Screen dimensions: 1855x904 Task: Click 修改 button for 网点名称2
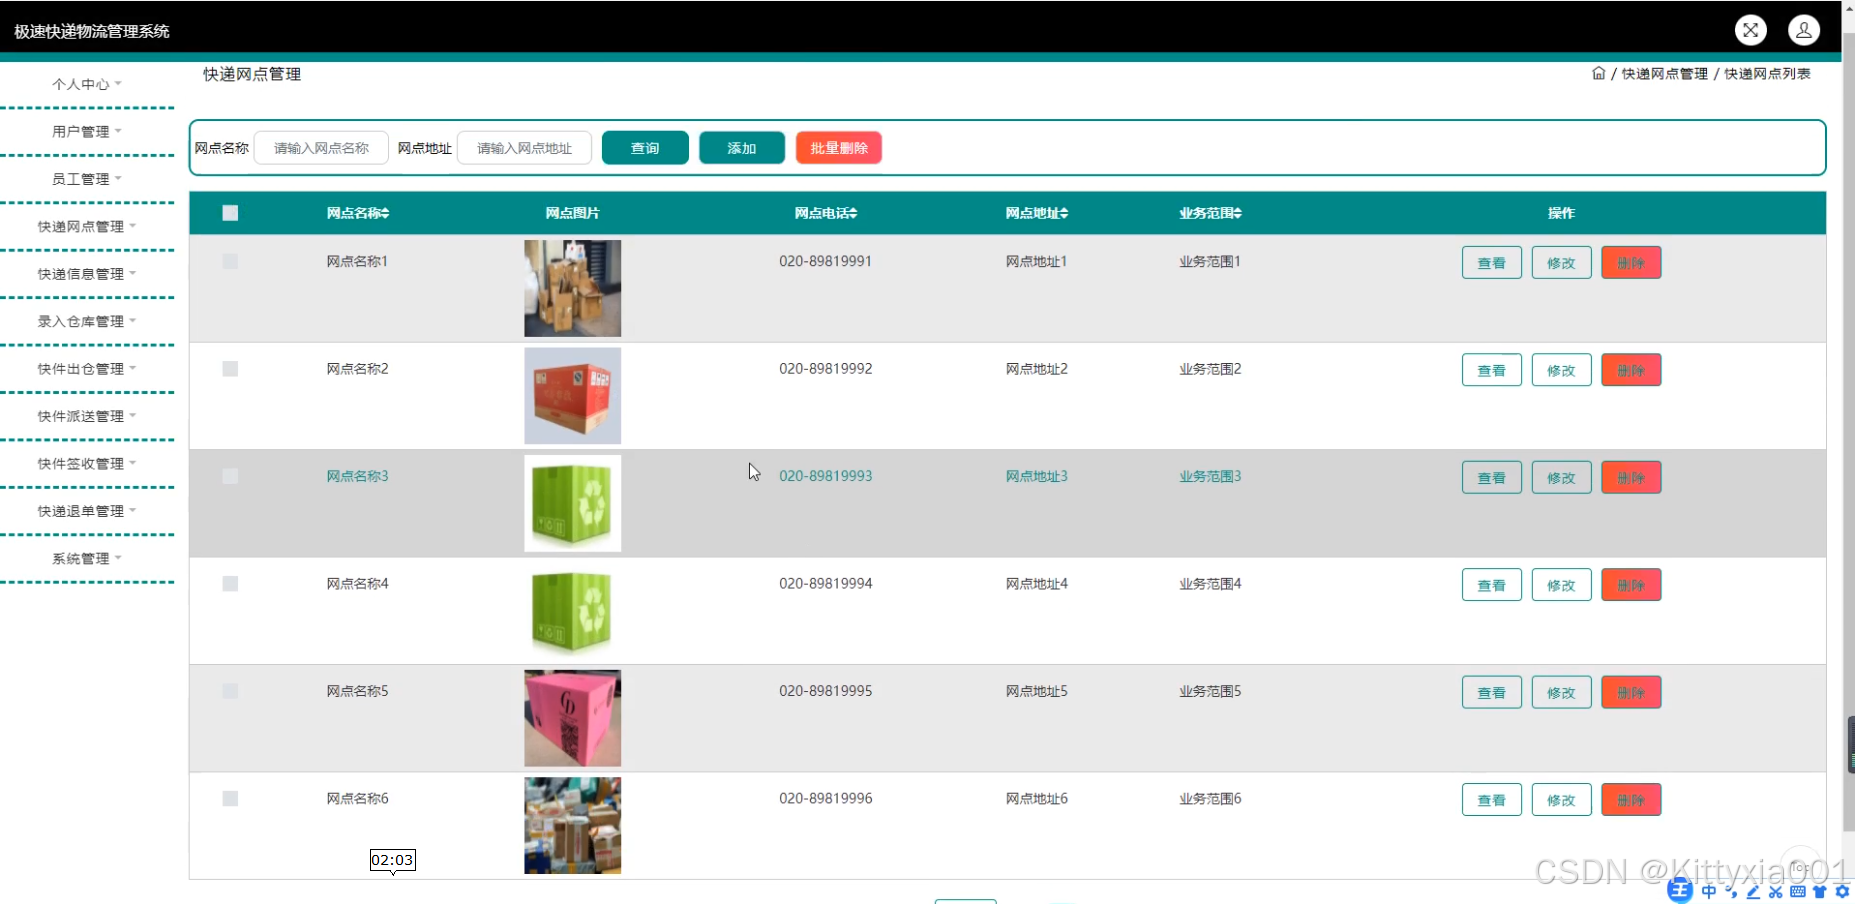pos(1560,370)
